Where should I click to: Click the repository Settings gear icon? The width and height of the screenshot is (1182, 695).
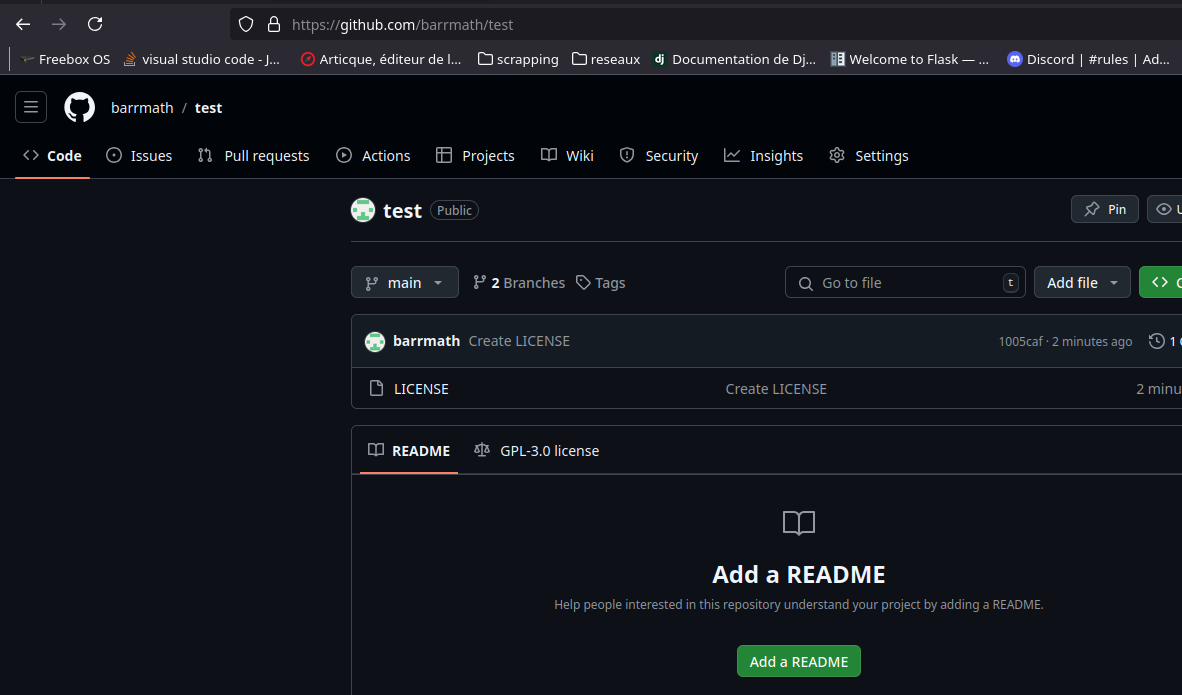click(836, 155)
